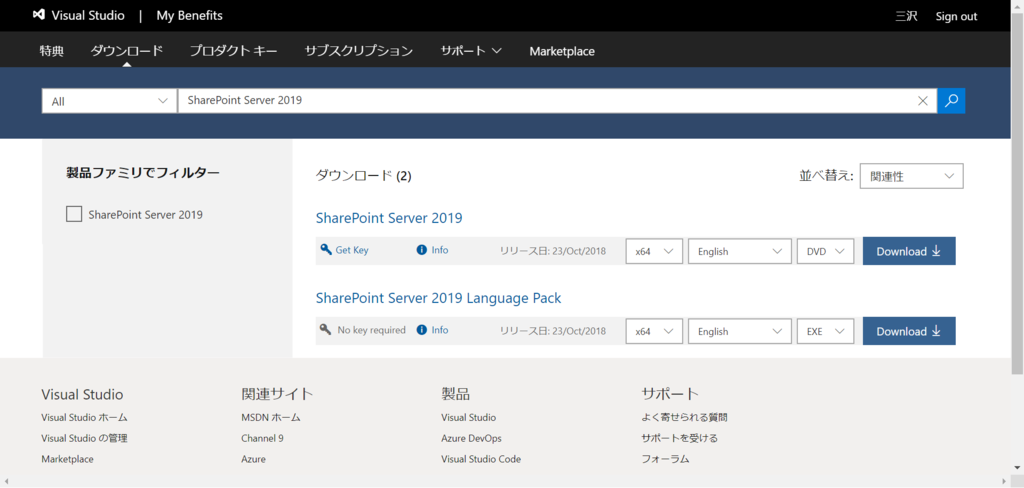Open footer Visual Studio Code link
The image size is (1024, 488).
[x=481, y=459]
